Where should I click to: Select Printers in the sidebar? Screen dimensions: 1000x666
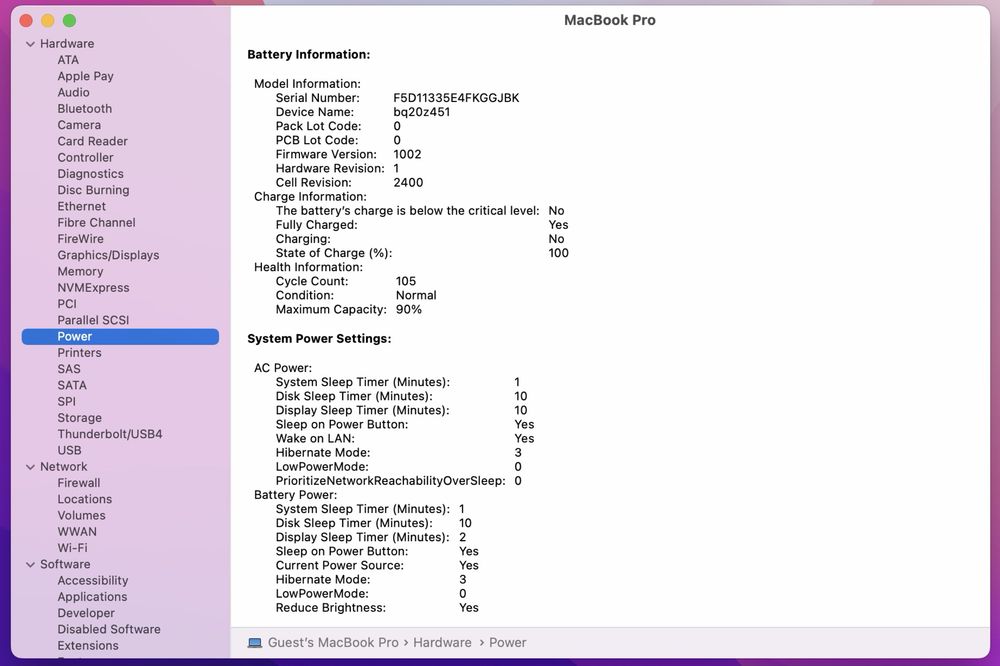[x=79, y=353]
